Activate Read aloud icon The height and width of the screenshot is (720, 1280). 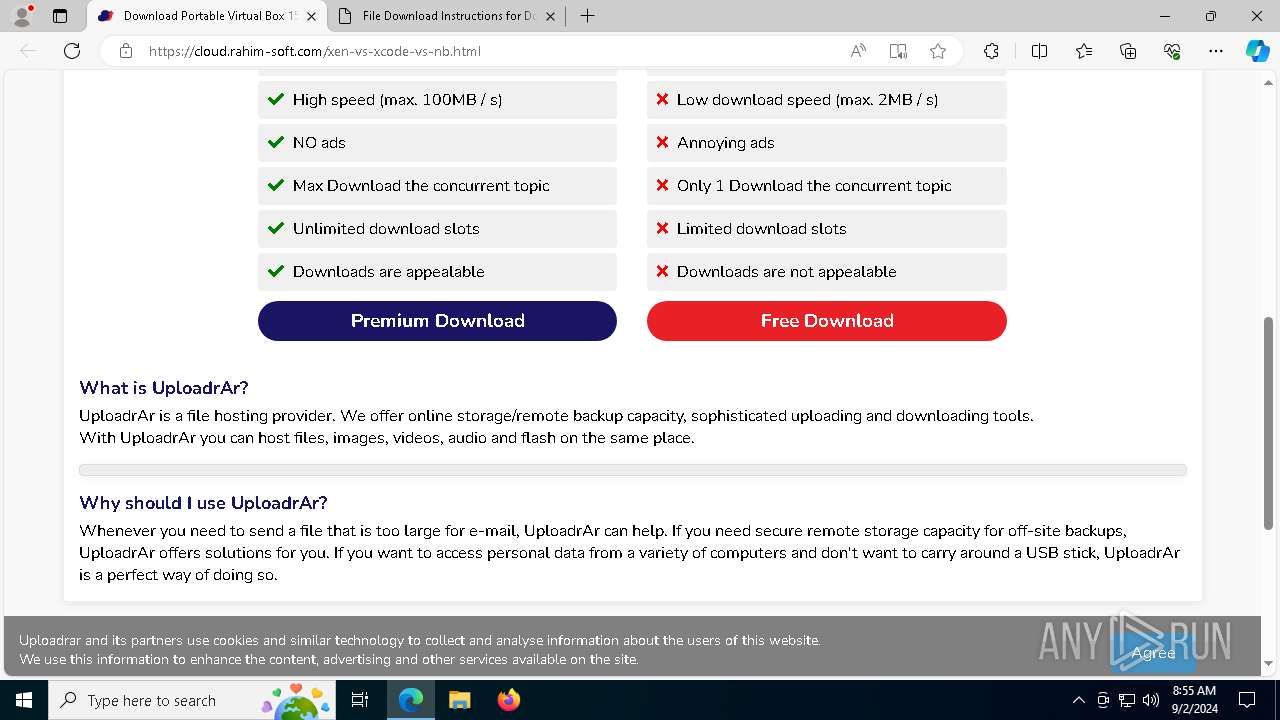(x=858, y=51)
